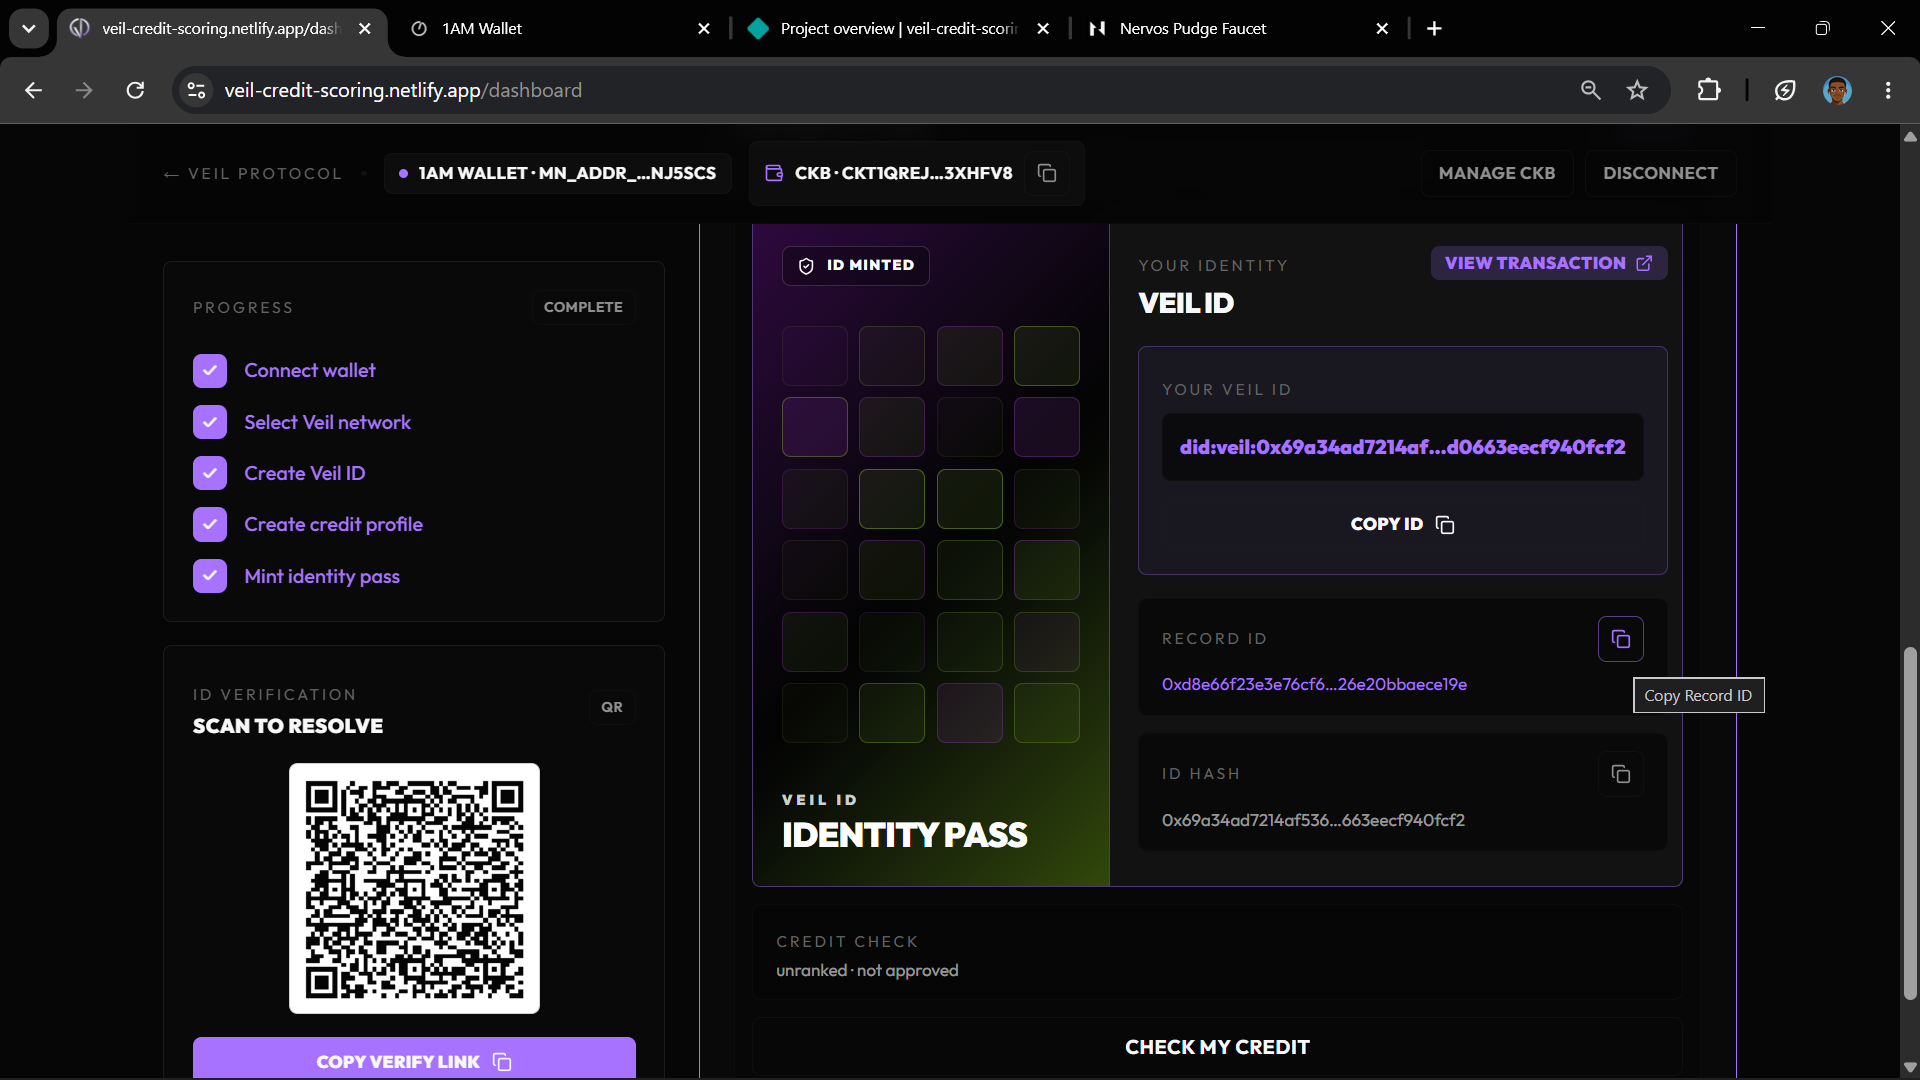This screenshot has width=1920, height=1080.
Task: Click the Identity Pass card title
Action: click(x=904, y=835)
